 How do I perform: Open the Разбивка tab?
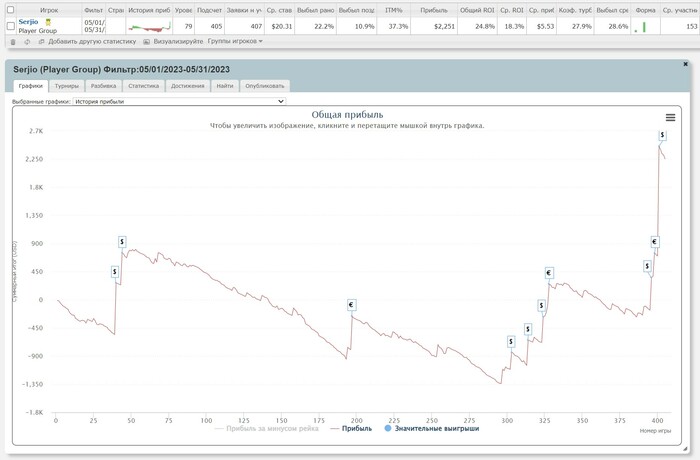103,86
